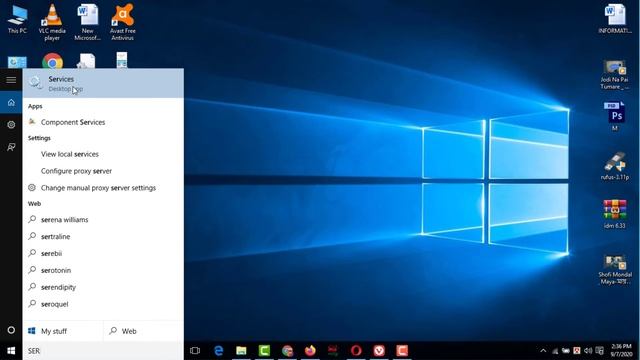Viewport: 640px width, 360px height.
Task: Select idm 6.33 archive icon
Action: tap(615, 214)
